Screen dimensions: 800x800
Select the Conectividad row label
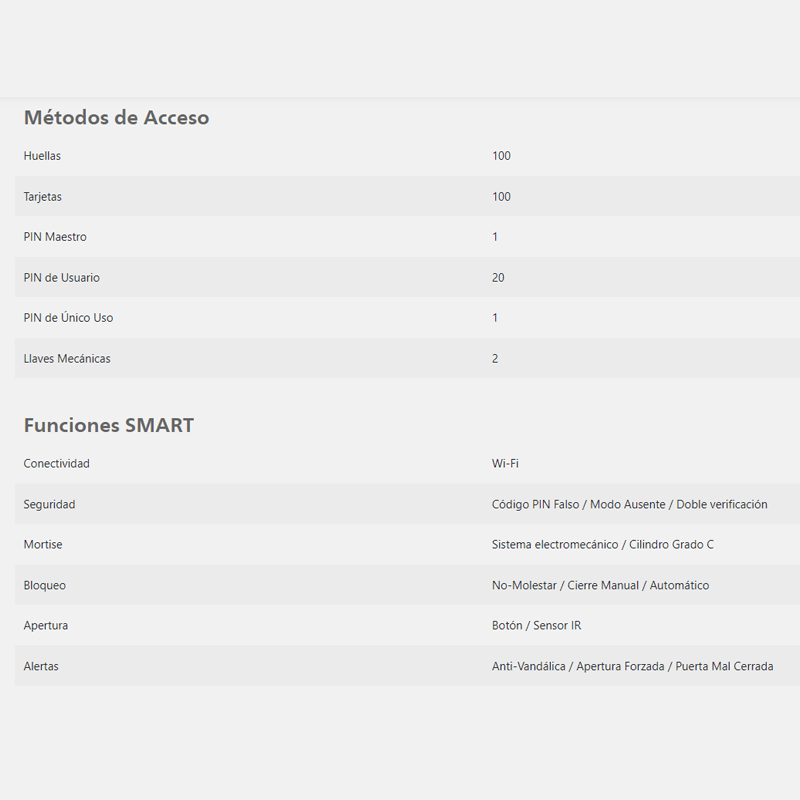(x=57, y=463)
